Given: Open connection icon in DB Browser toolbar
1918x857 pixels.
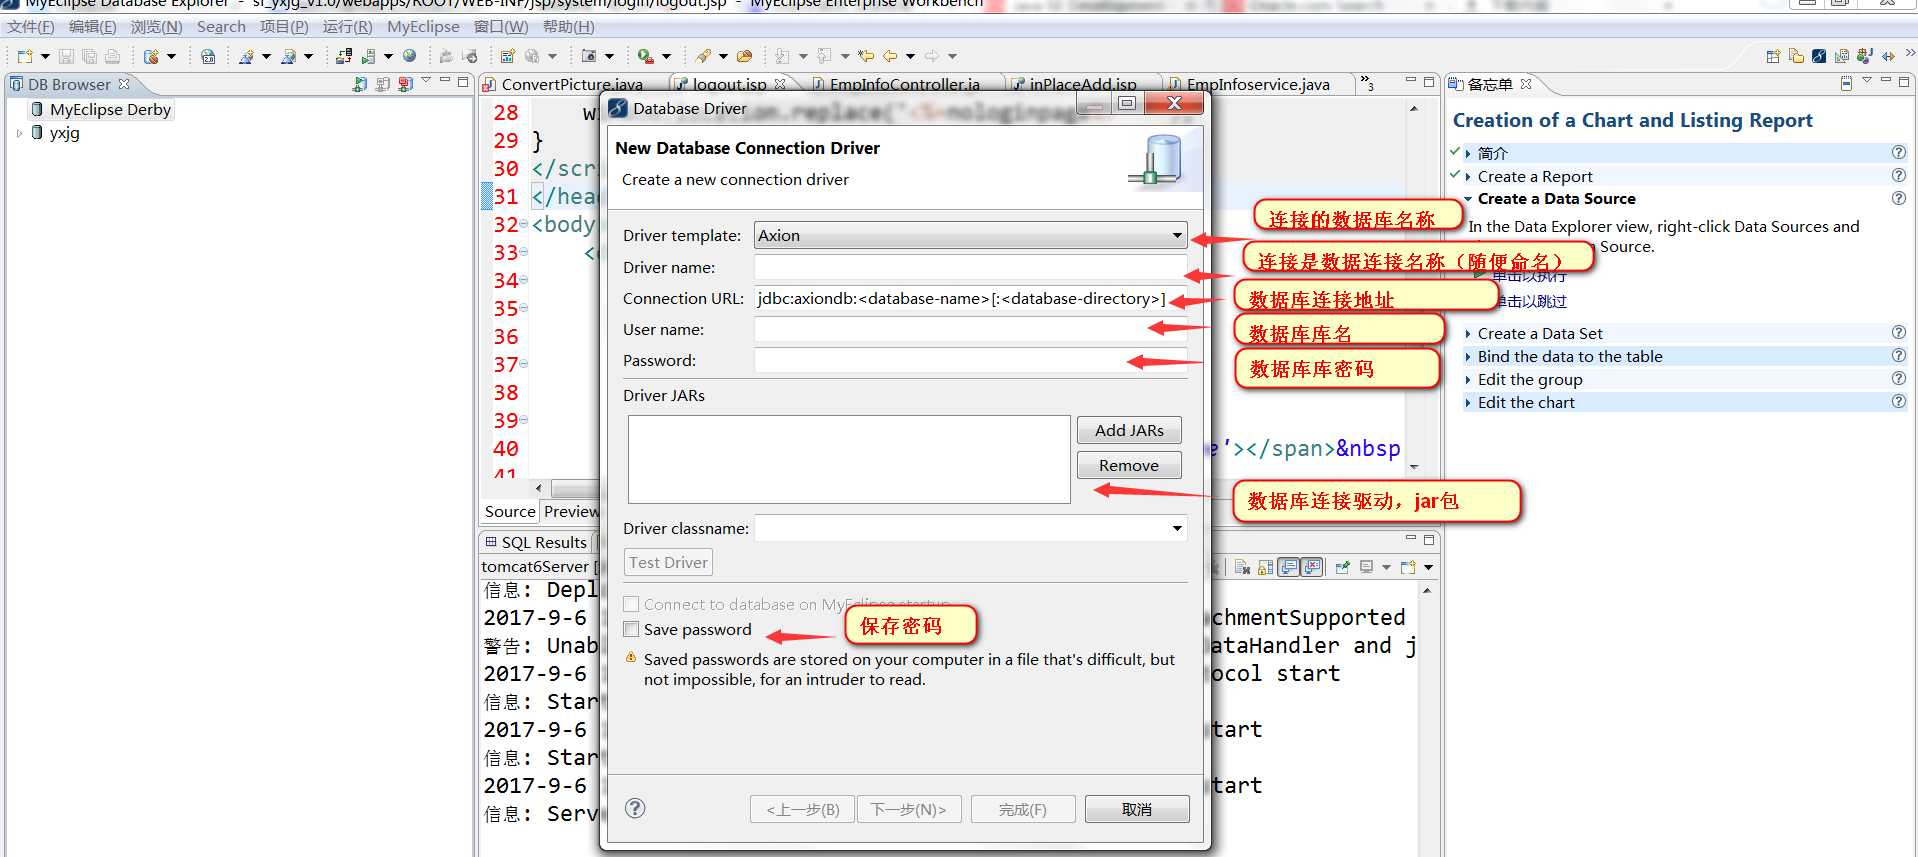Looking at the screenshot, I should pos(359,85).
